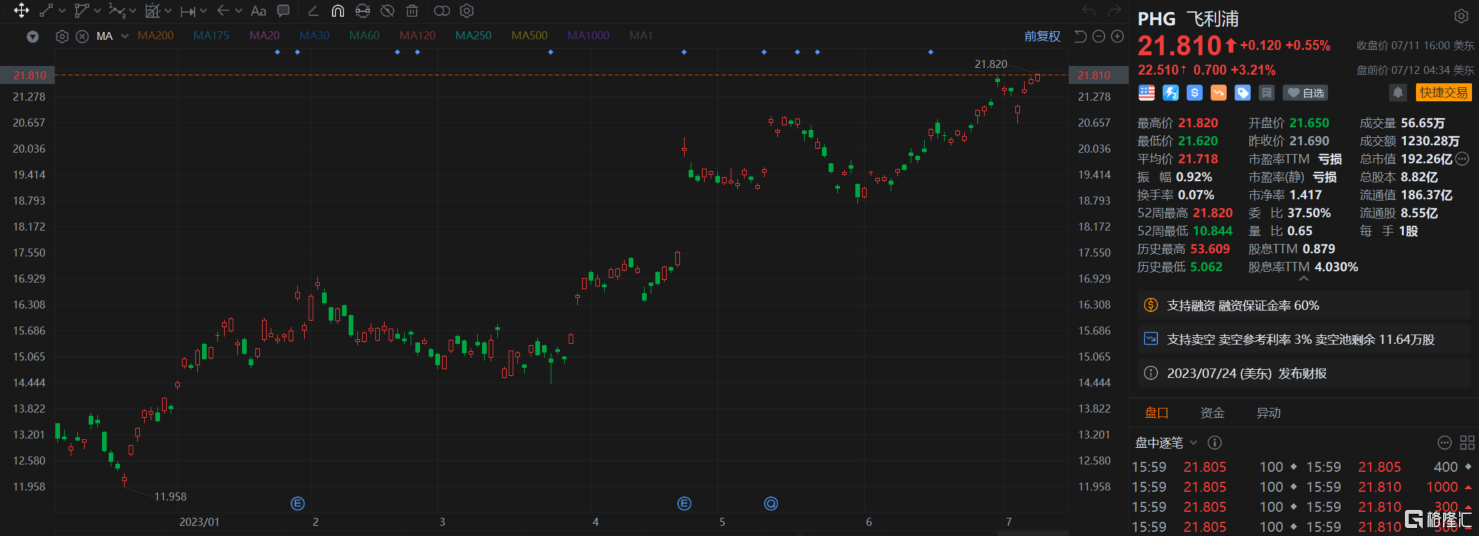
Task: Click the 快捷交易 quick trade button
Action: 1443,92
